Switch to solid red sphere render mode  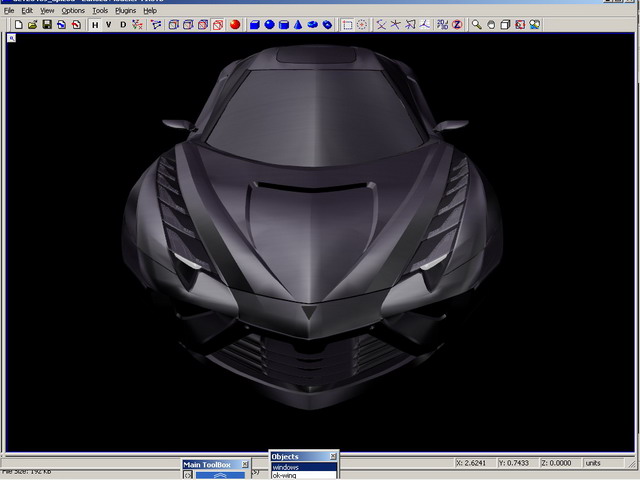coord(234,24)
